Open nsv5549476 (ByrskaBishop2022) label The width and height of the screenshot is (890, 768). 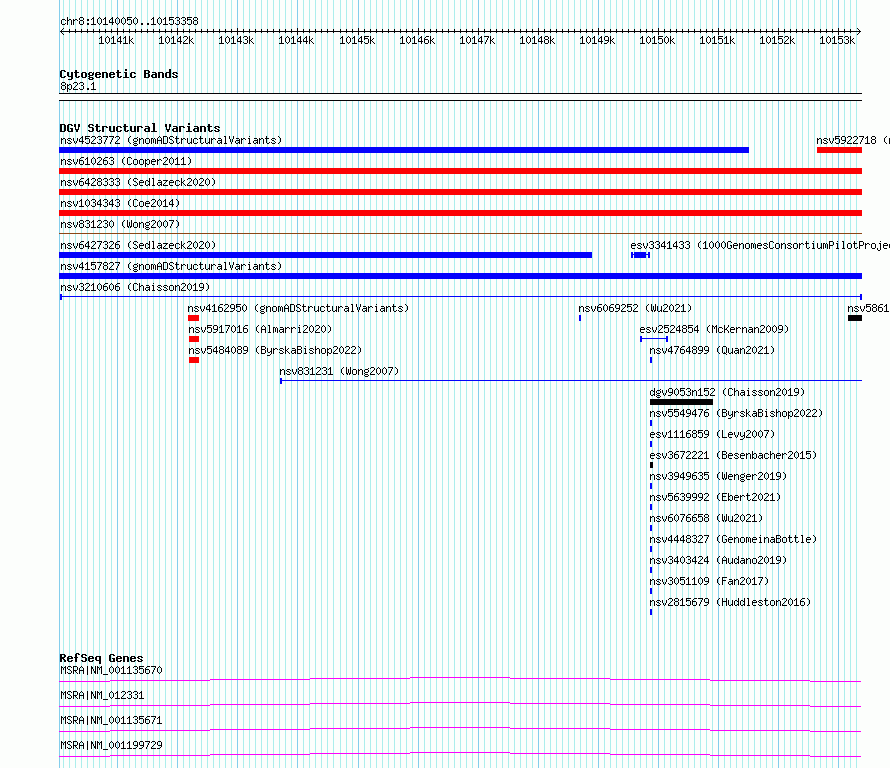(736, 413)
